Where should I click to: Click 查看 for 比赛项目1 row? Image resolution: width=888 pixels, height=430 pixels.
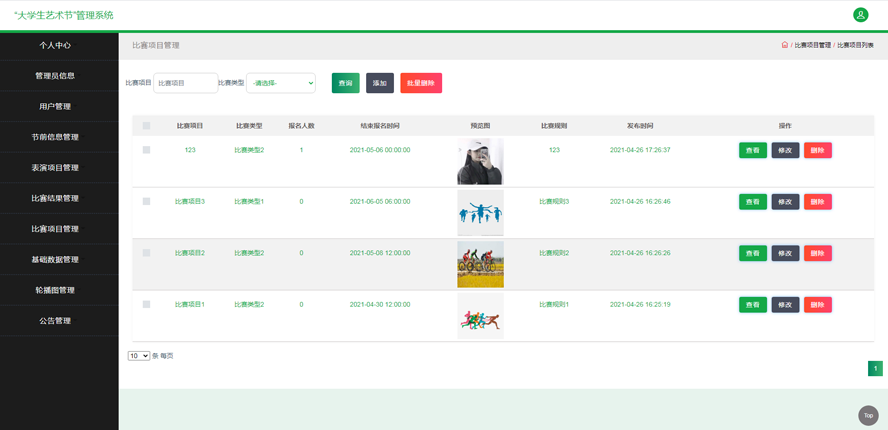tap(753, 305)
